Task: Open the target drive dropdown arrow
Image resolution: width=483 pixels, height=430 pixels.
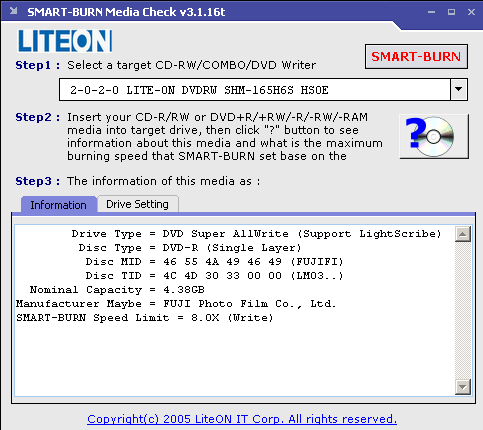Action: tap(459, 89)
